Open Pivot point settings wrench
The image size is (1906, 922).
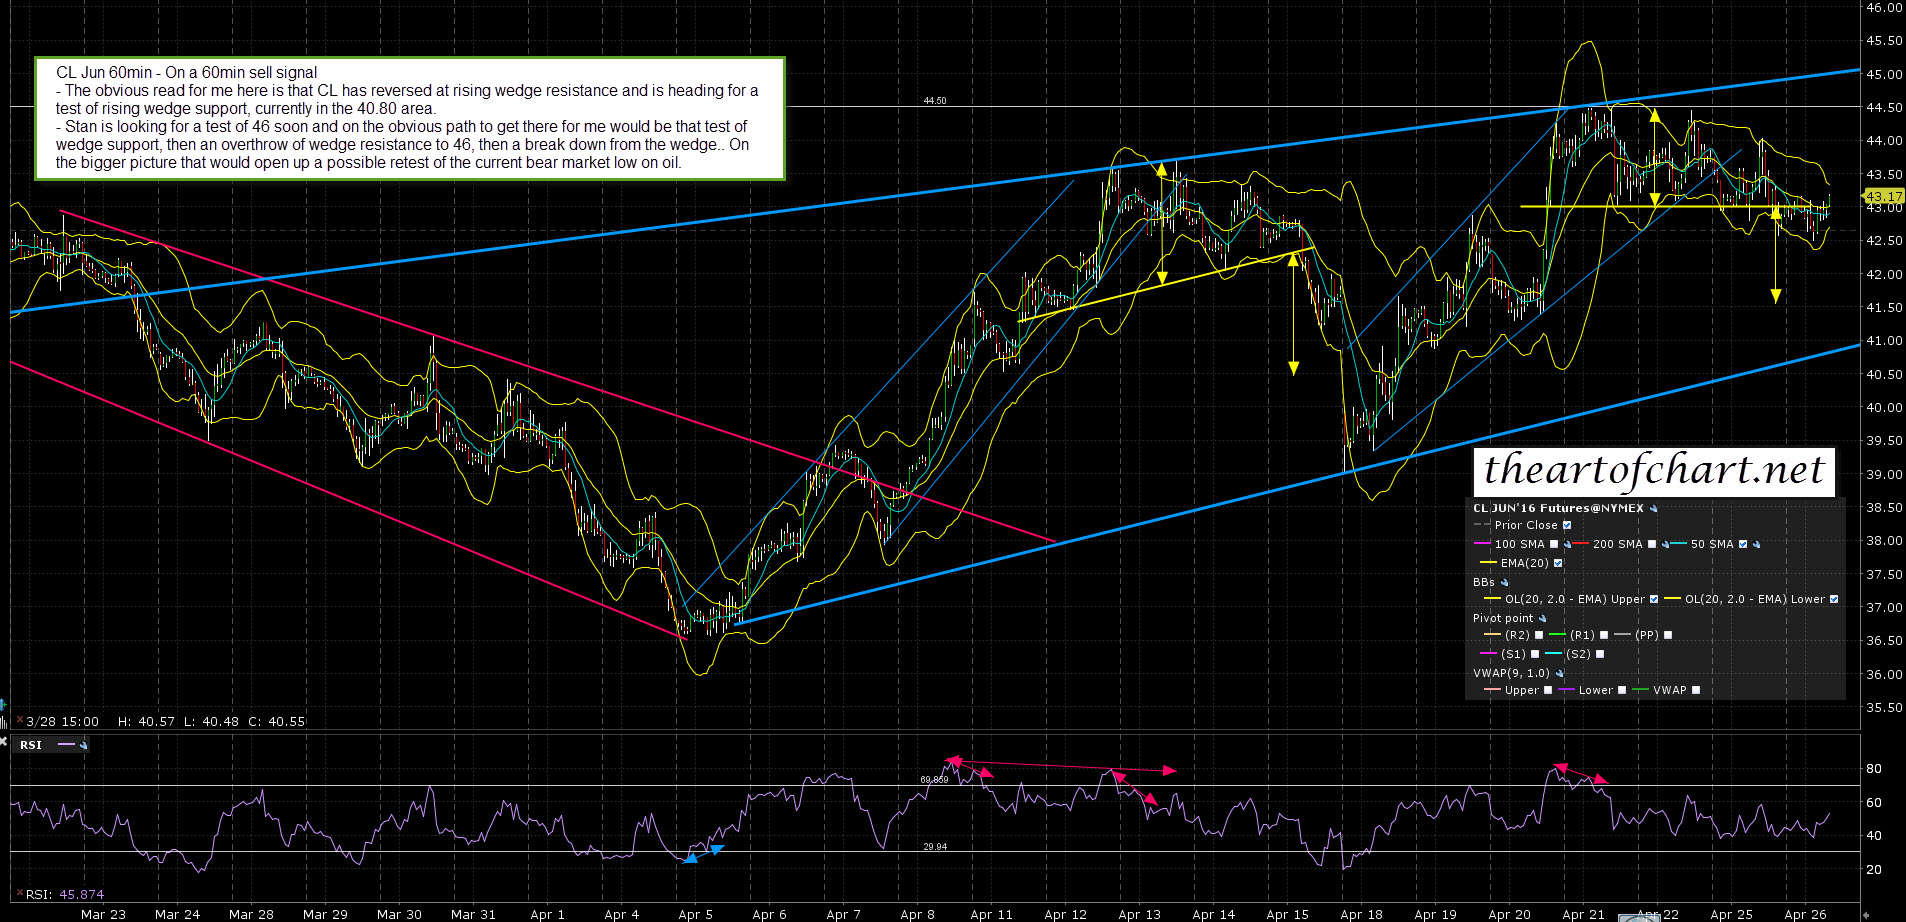(x=1542, y=619)
